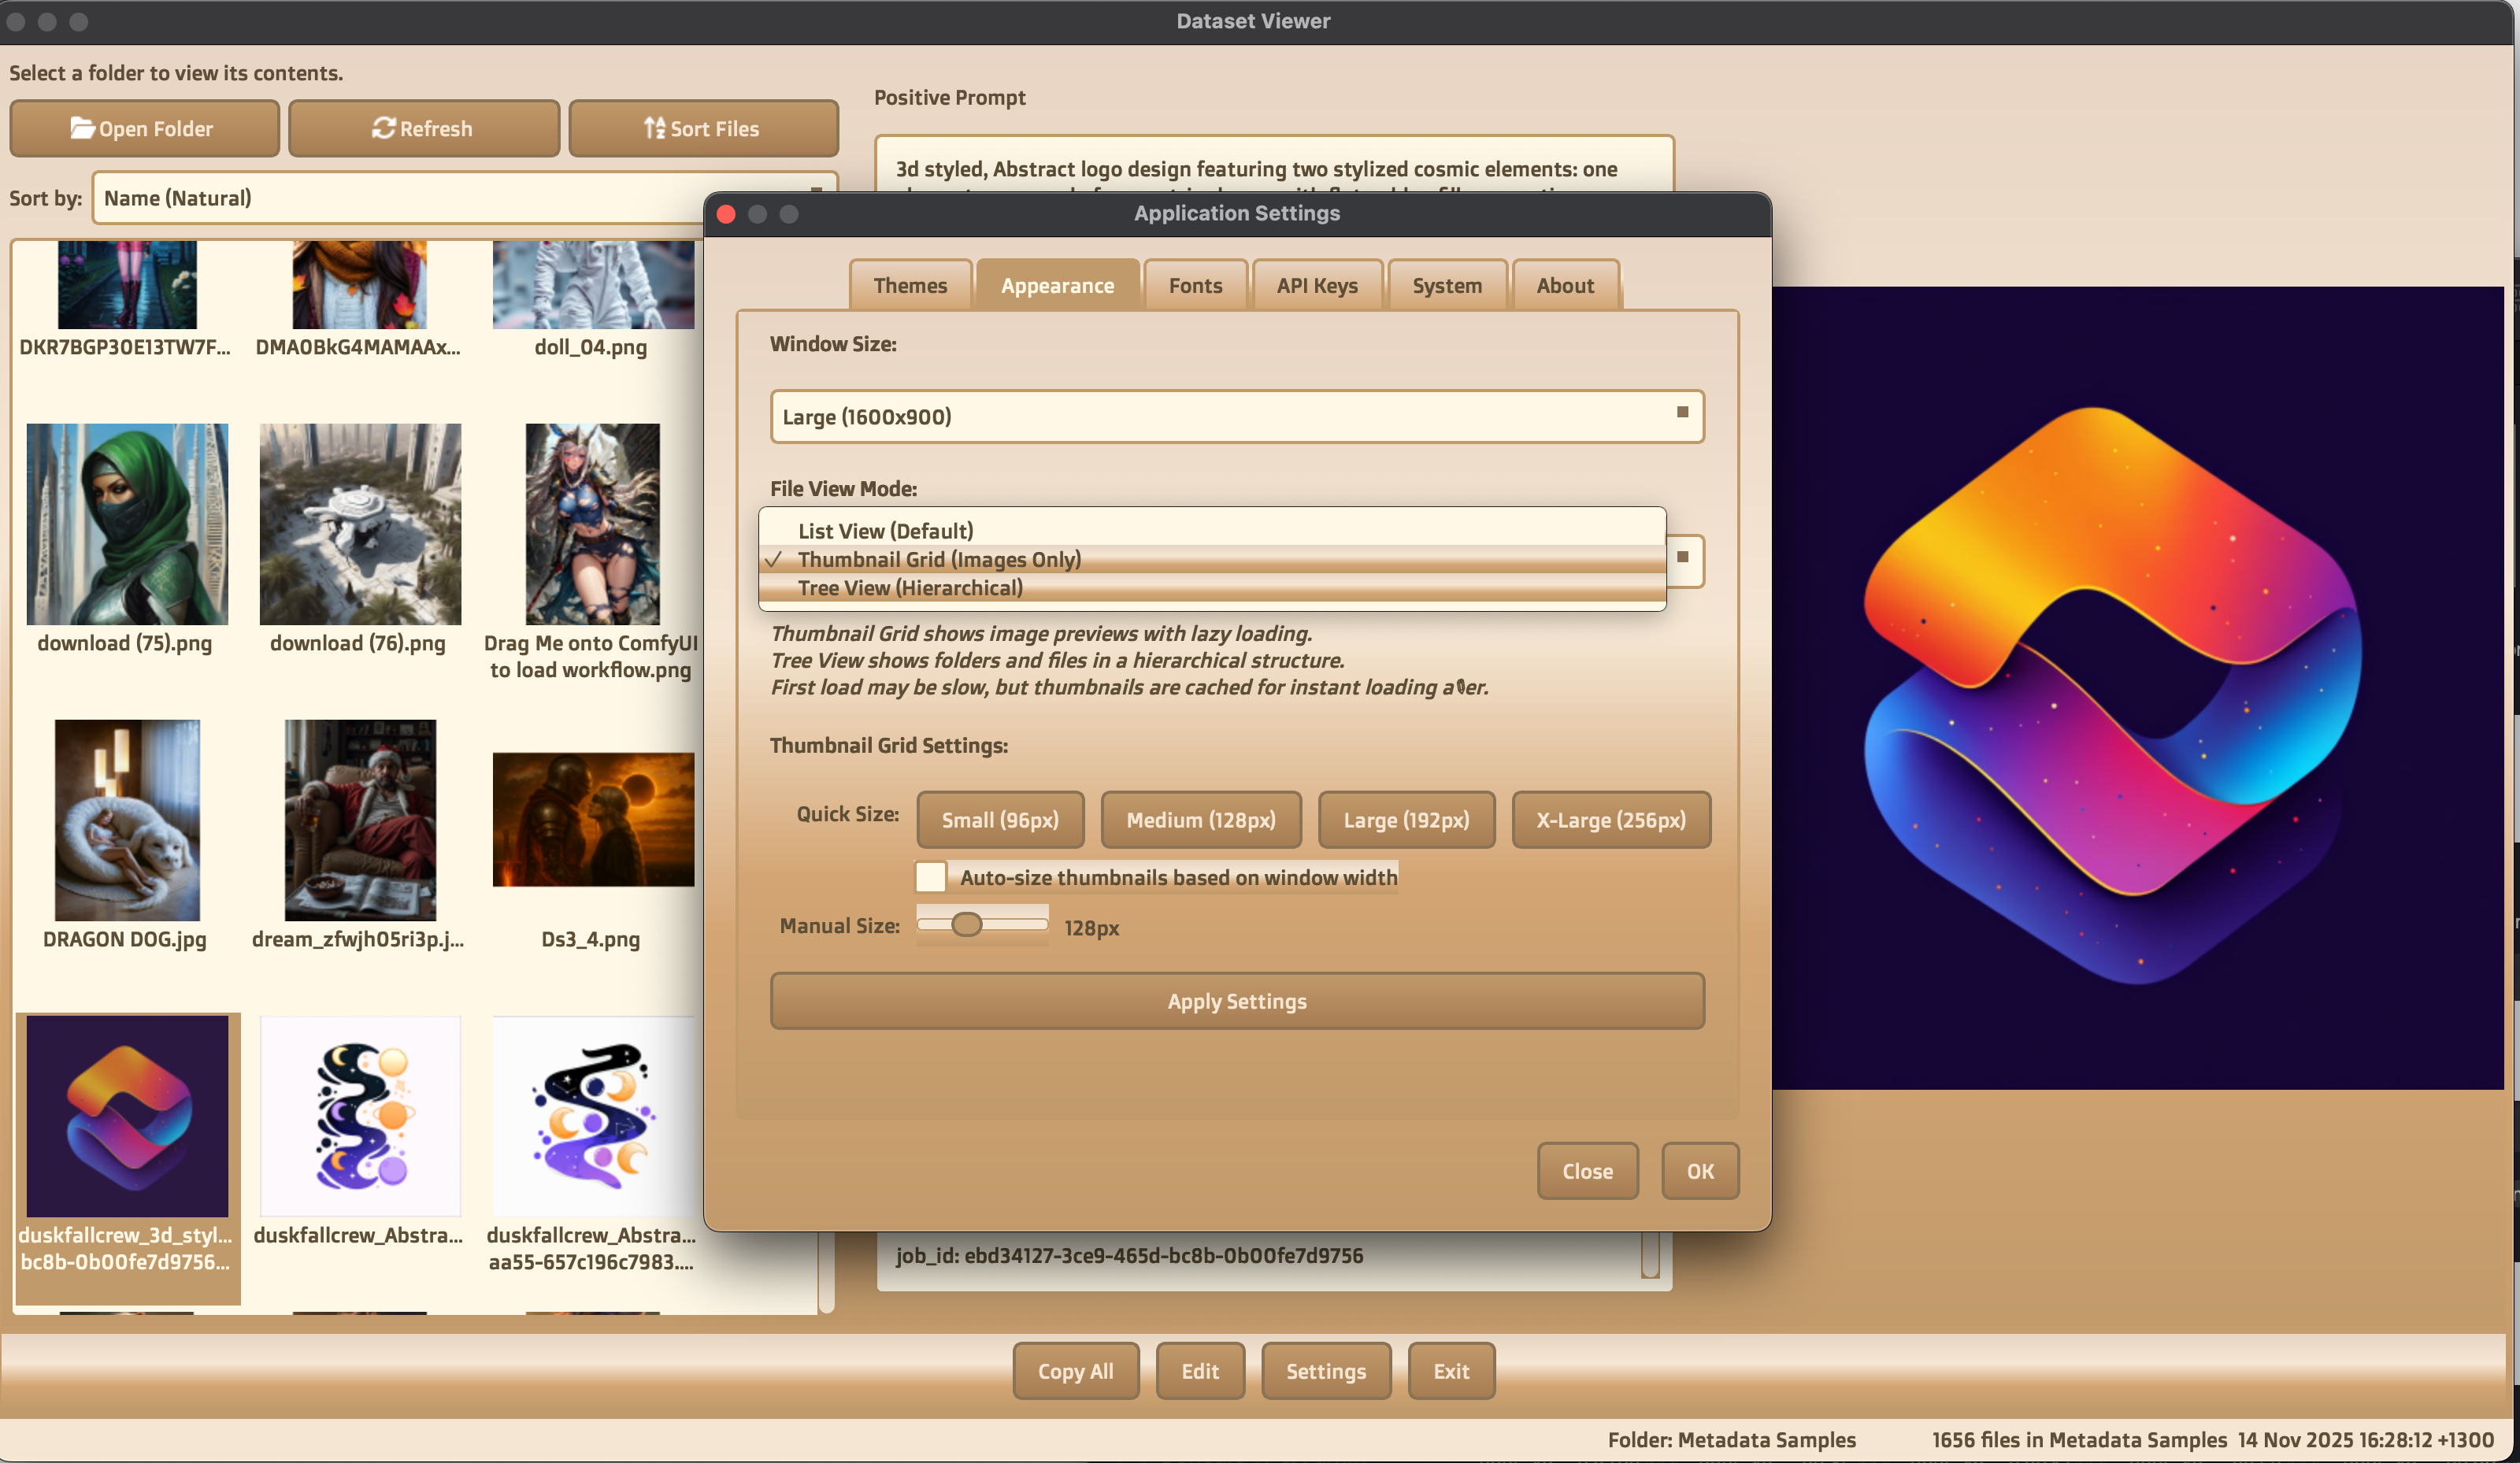
Task: Choose List View (Default) option
Action: pyautogui.click(x=885, y=531)
